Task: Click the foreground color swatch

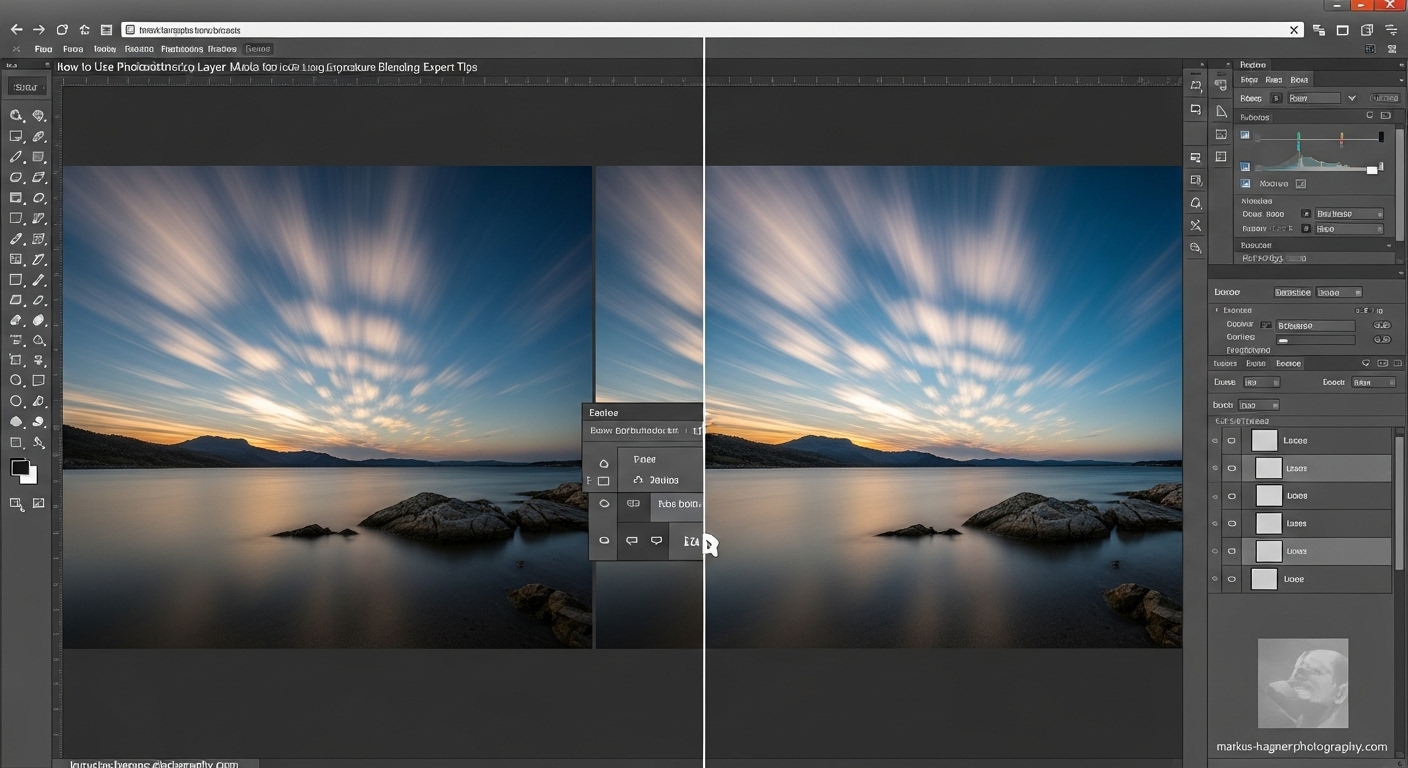Action: pos(20,466)
